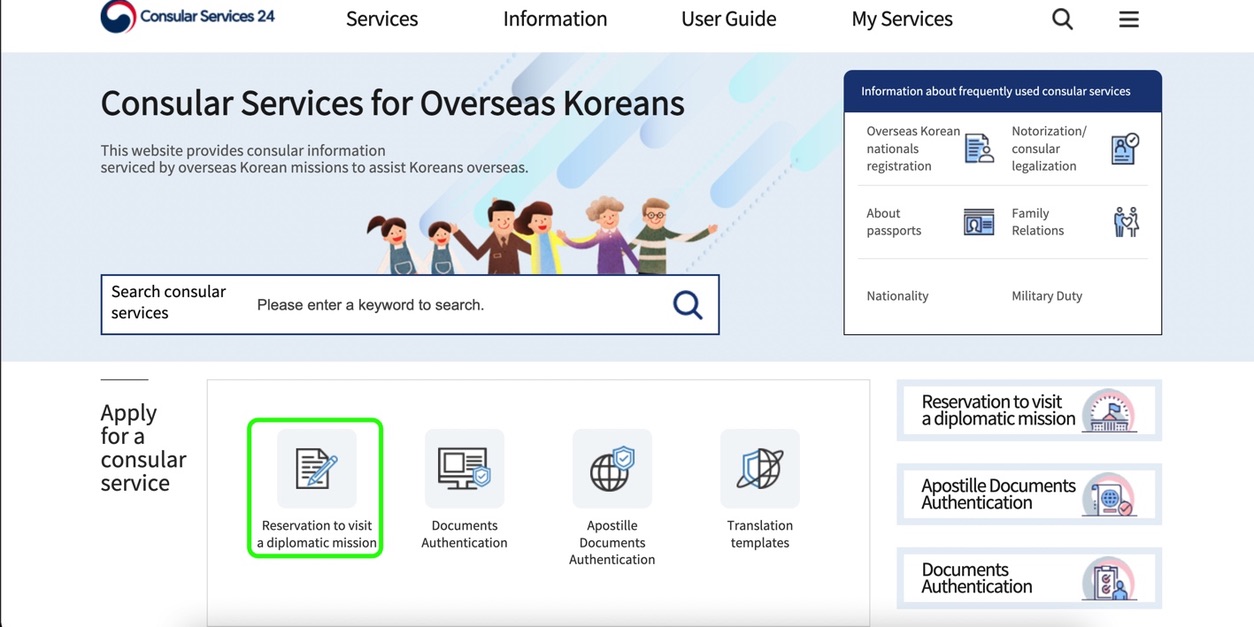Open the Services menu
This screenshot has height=627, width=1254.
click(x=381, y=18)
